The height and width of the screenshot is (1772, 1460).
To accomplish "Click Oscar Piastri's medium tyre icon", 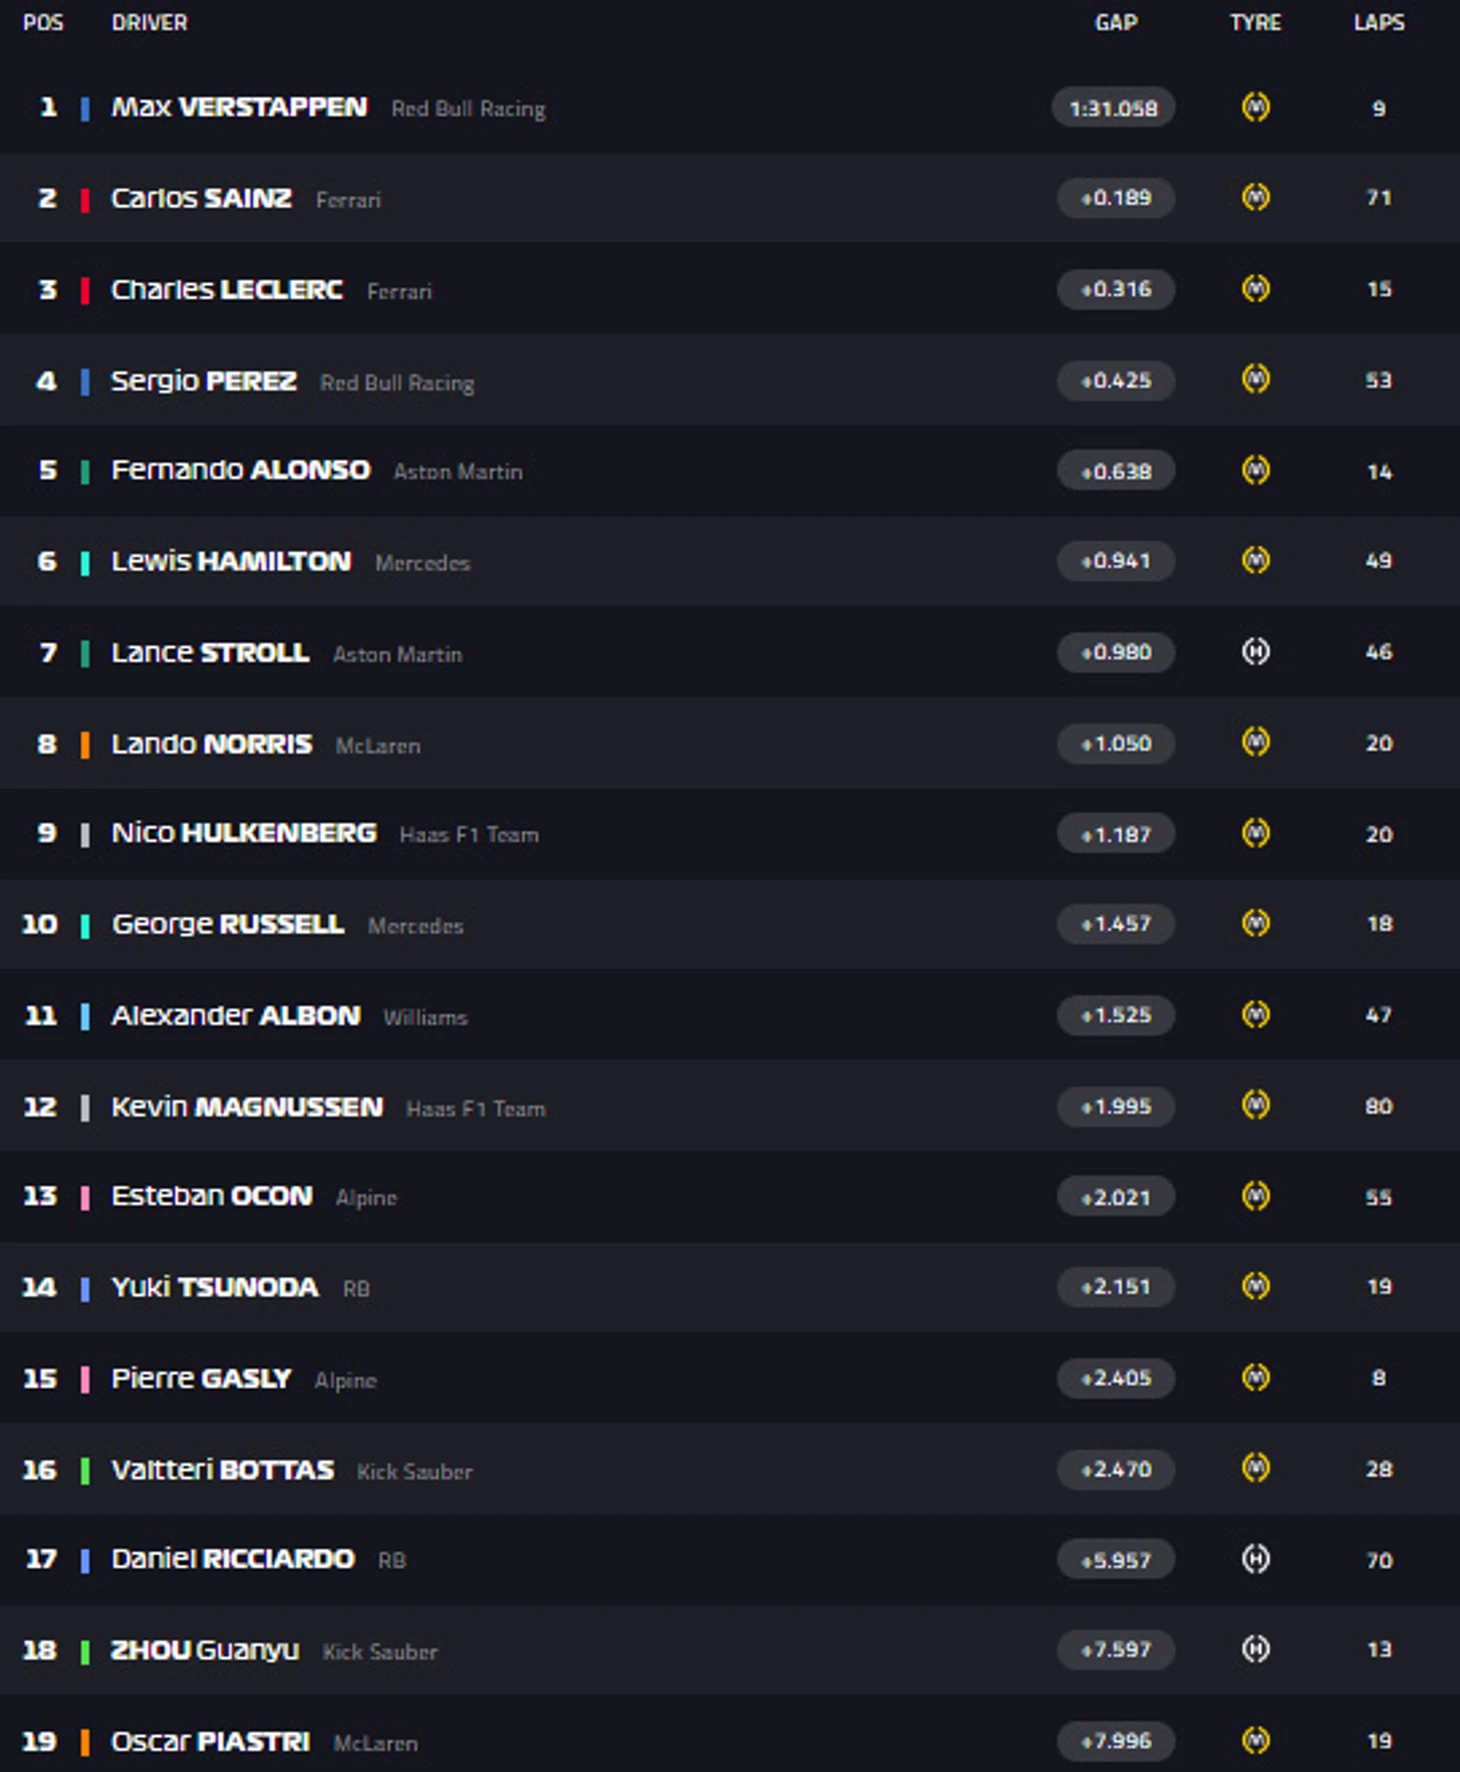I will coord(1255,1740).
